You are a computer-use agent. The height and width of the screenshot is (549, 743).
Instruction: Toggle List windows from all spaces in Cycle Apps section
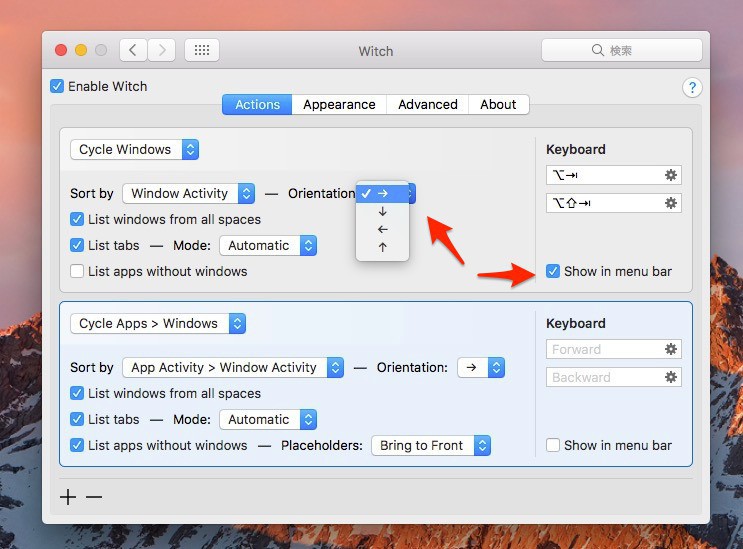[x=77, y=393]
